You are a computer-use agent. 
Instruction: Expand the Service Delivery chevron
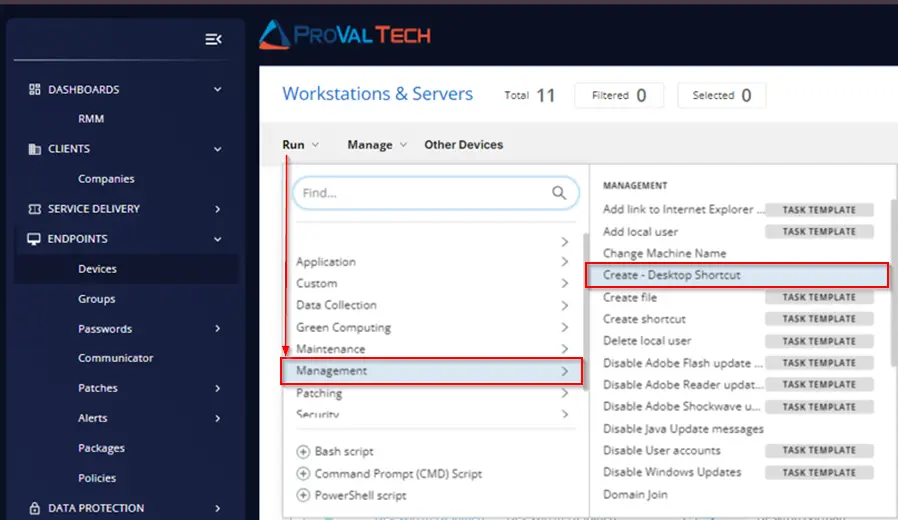point(218,209)
